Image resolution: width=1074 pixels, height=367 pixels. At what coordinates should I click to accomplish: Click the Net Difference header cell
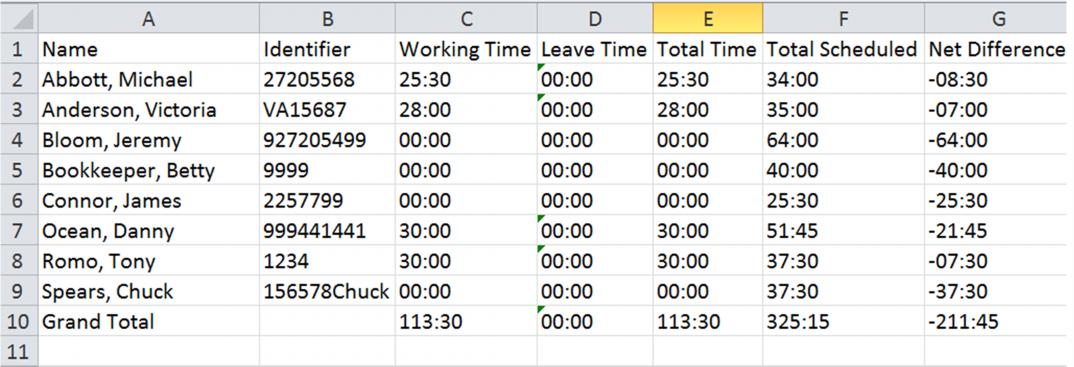(999, 49)
